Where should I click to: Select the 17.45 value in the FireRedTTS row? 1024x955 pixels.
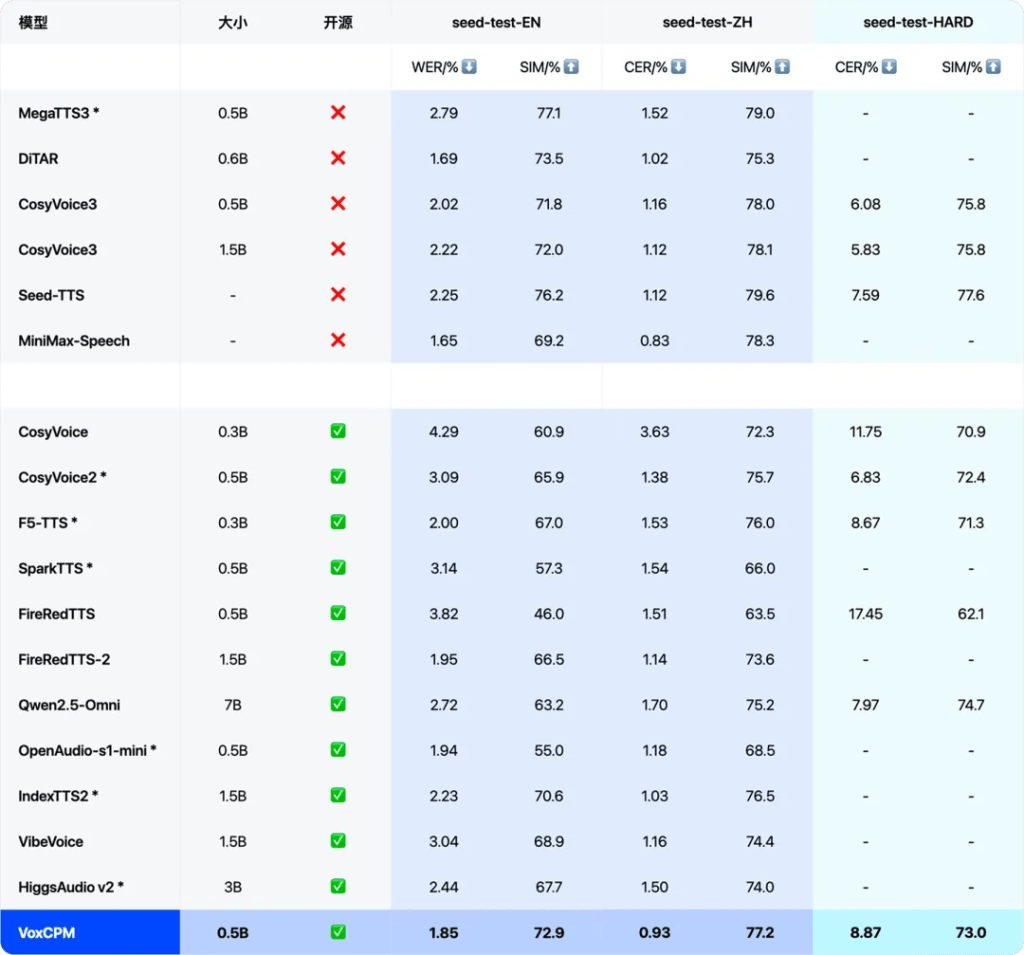tap(865, 614)
